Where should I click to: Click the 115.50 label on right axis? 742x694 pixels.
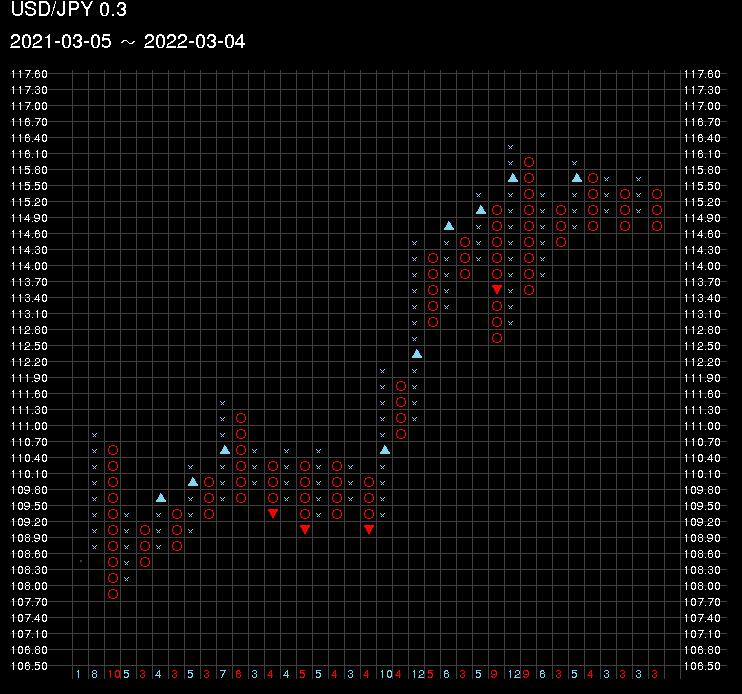(x=700, y=186)
